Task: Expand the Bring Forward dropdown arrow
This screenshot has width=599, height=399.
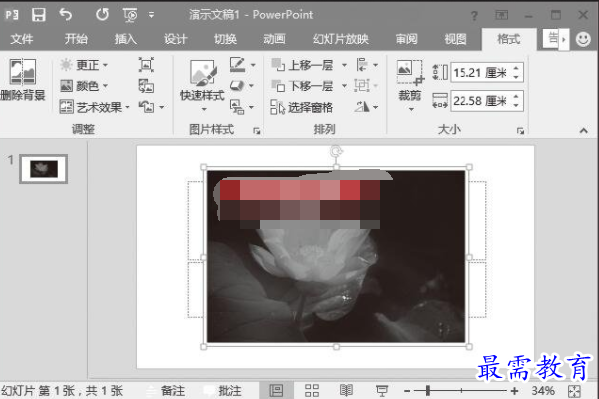Action: [x=344, y=65]
